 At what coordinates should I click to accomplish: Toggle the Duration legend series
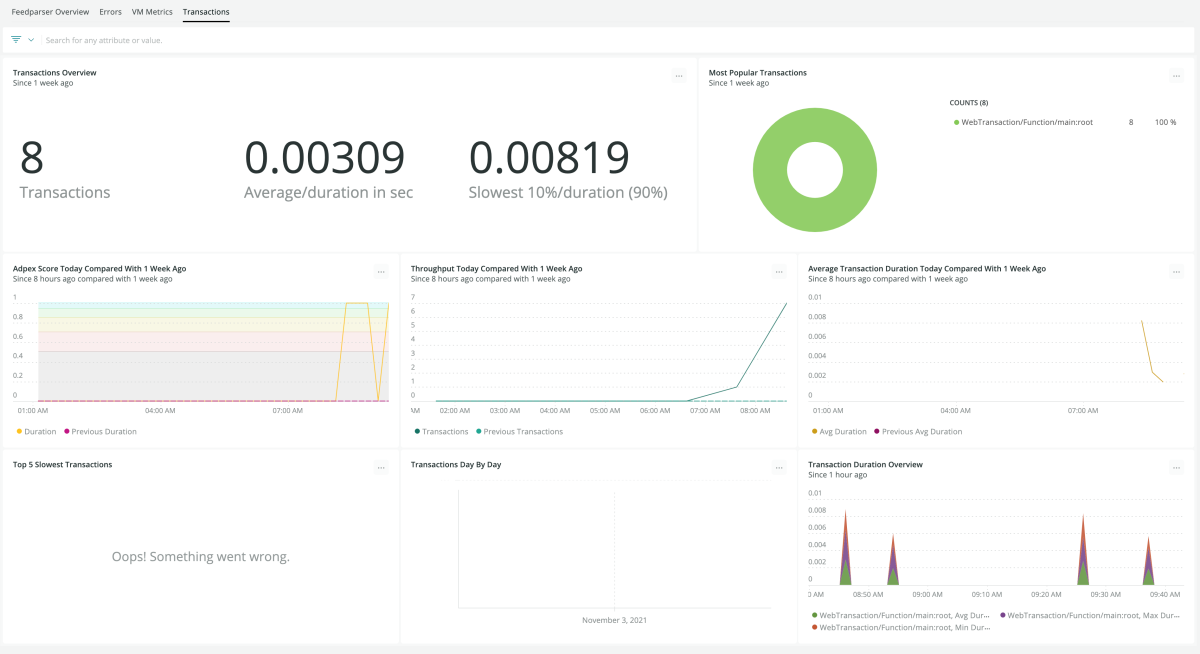pyautogui.click(x=40, y=431)
